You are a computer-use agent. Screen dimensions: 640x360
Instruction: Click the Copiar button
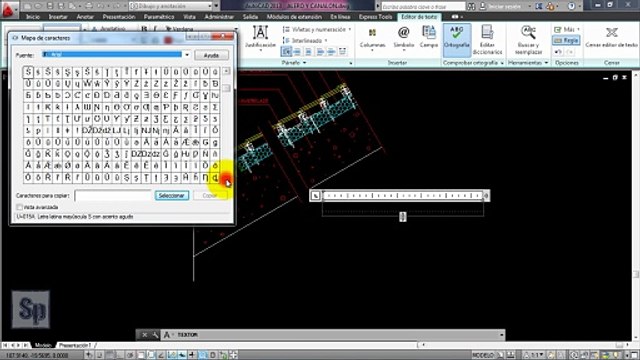click(x=210, y=196)
